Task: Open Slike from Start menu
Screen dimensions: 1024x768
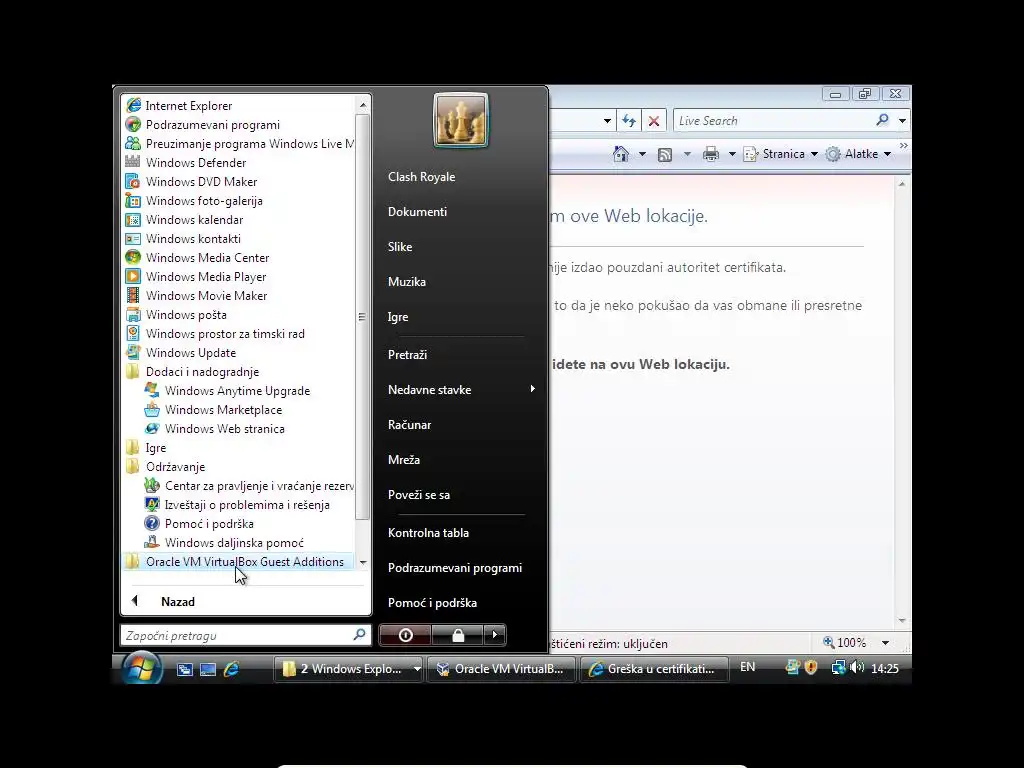Action: 400,247
